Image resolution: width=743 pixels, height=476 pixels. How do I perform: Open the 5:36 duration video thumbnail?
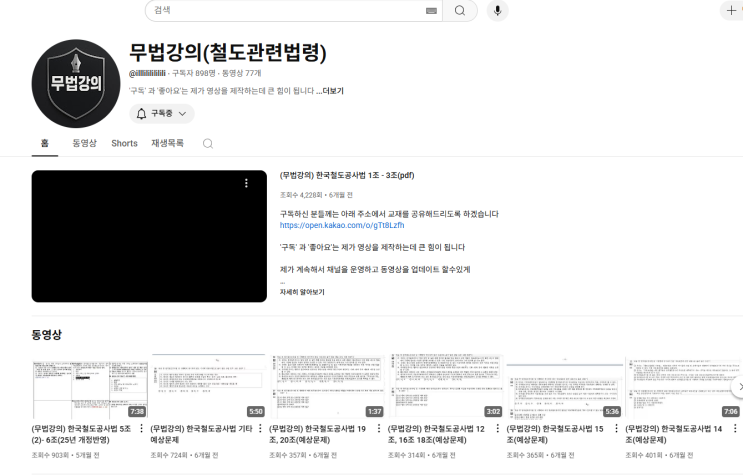pos(564,386)
